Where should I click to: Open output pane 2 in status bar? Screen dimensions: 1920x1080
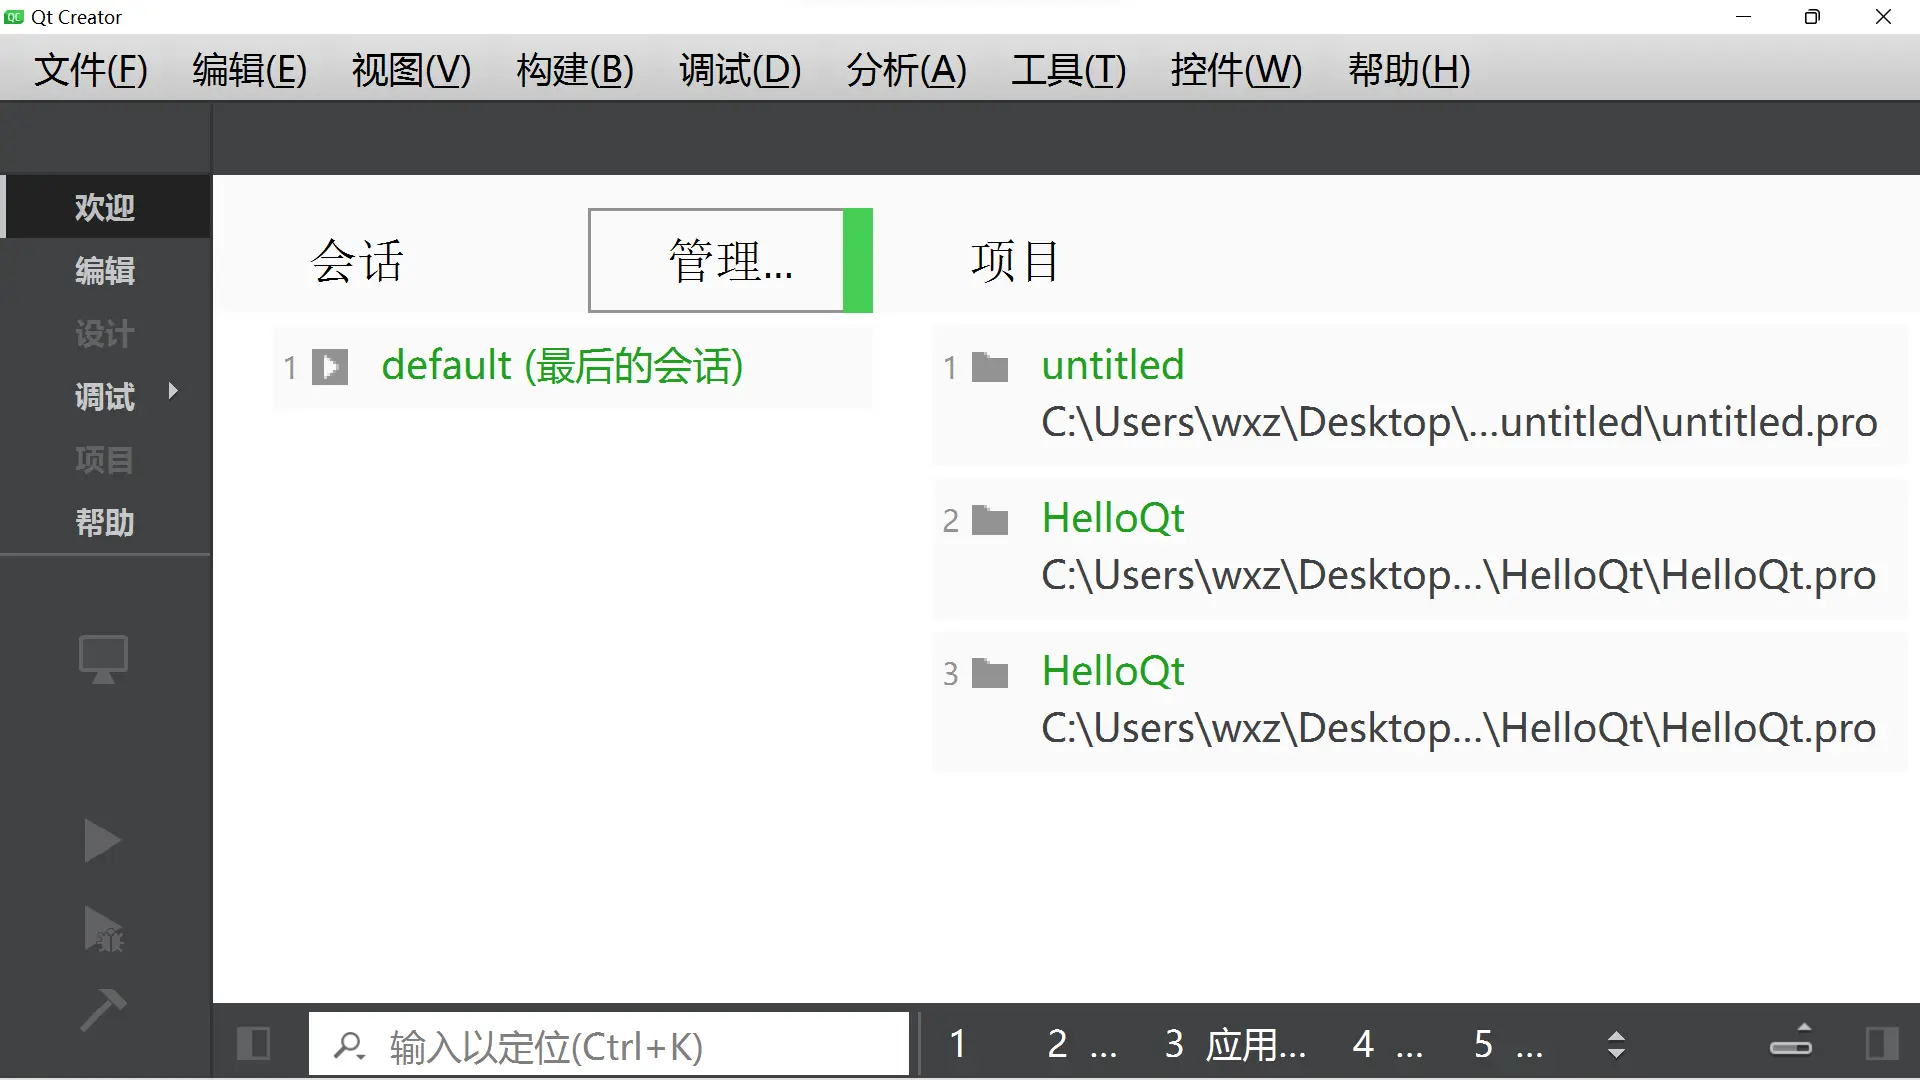[x=1082, y=1044]
